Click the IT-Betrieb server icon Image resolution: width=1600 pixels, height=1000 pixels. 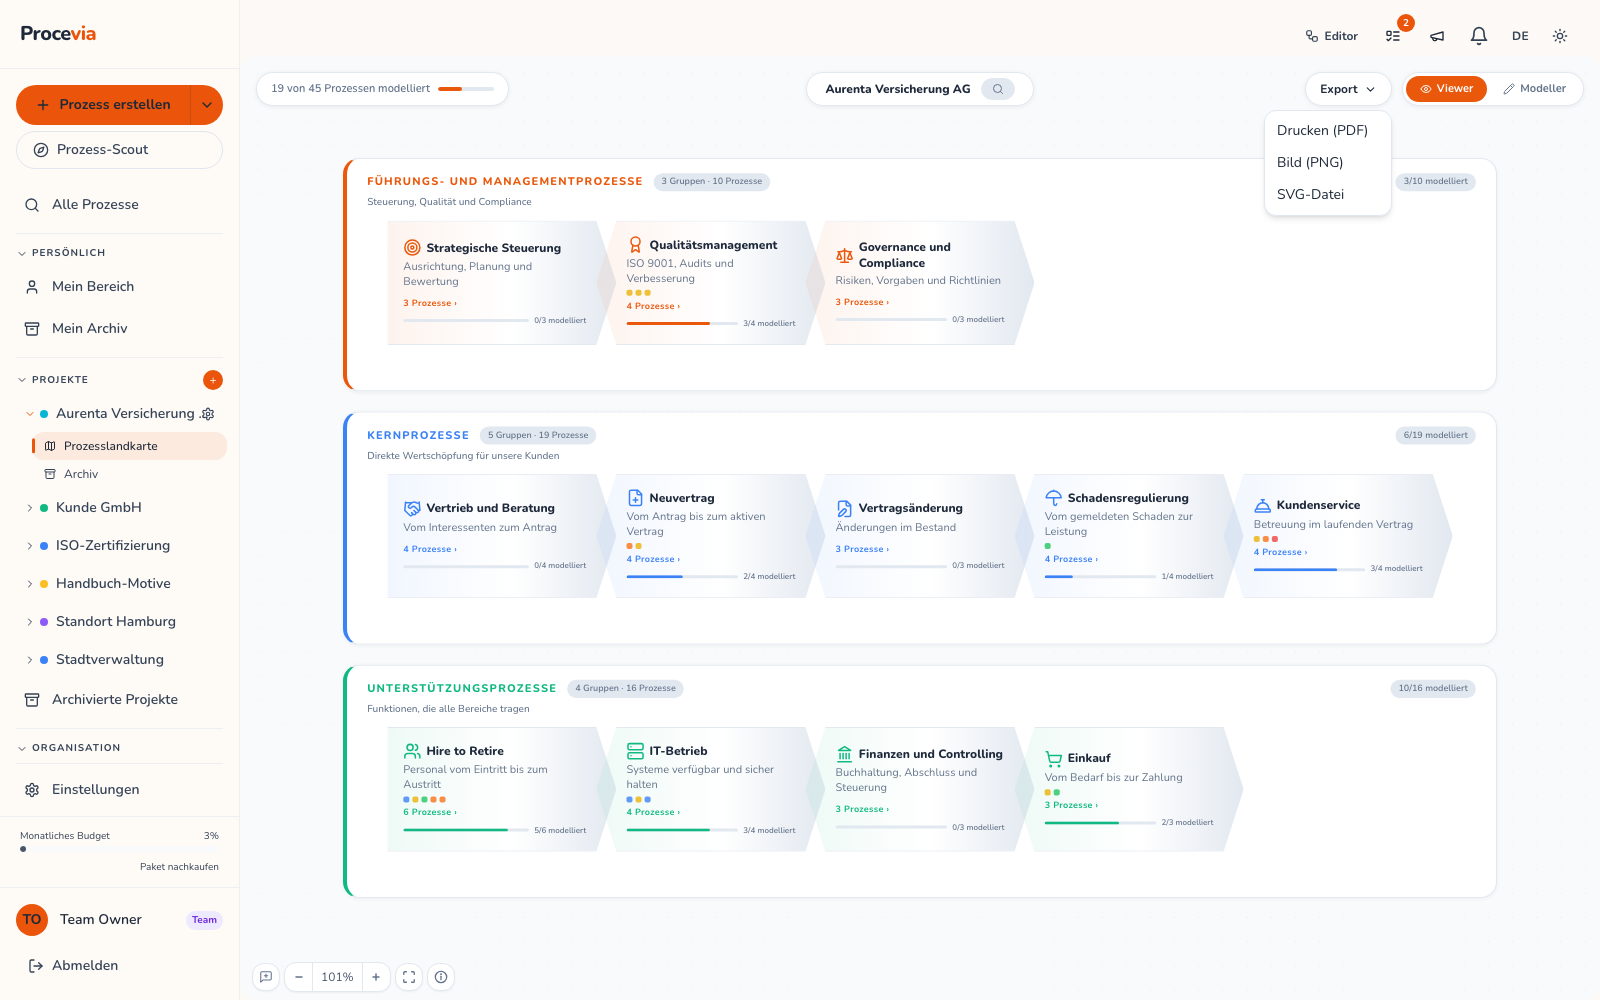pos(635,751)
